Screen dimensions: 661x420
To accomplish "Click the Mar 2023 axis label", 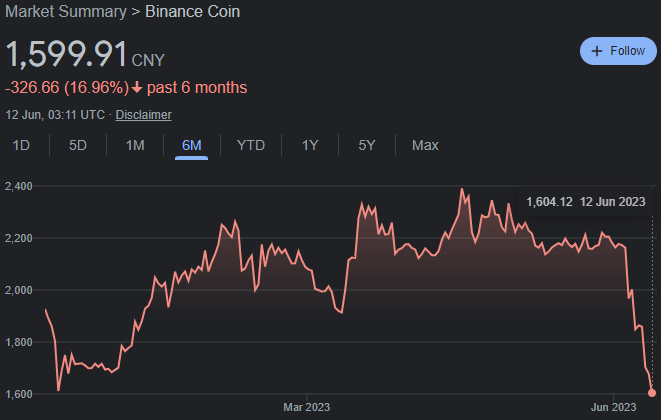I will click(306, 407).
